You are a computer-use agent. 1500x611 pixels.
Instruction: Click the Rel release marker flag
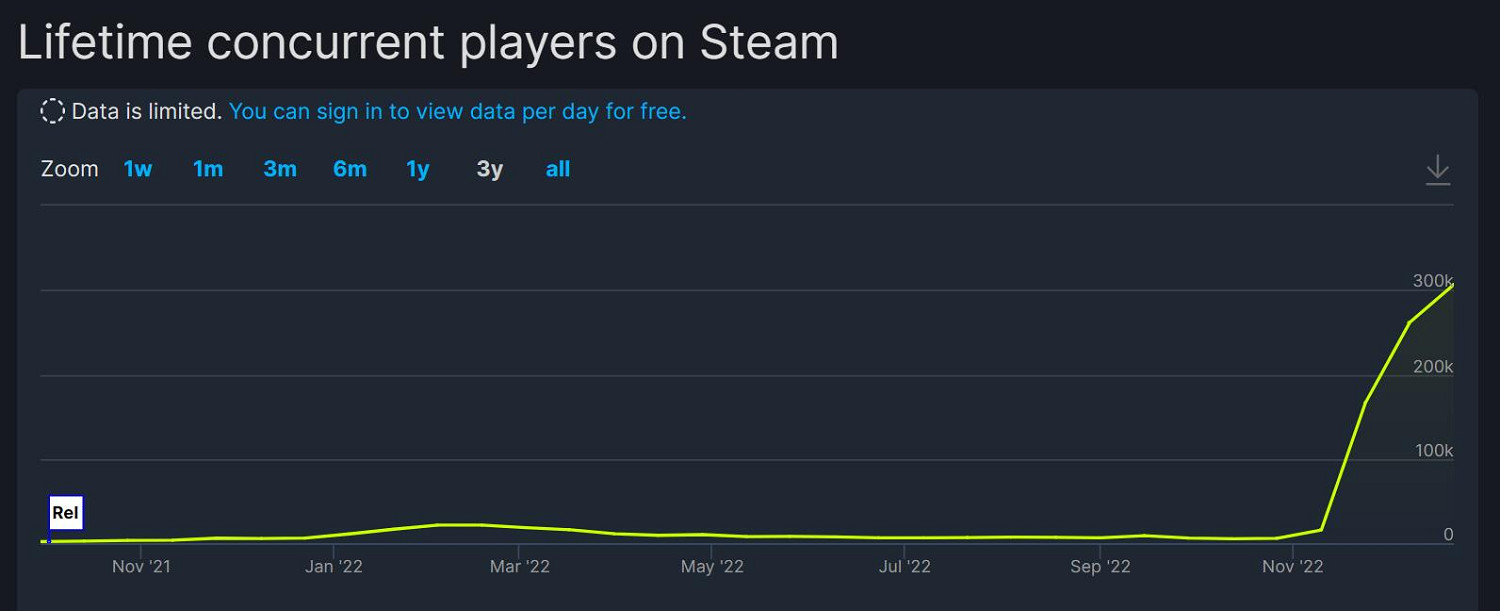click(x=67, y=512)
